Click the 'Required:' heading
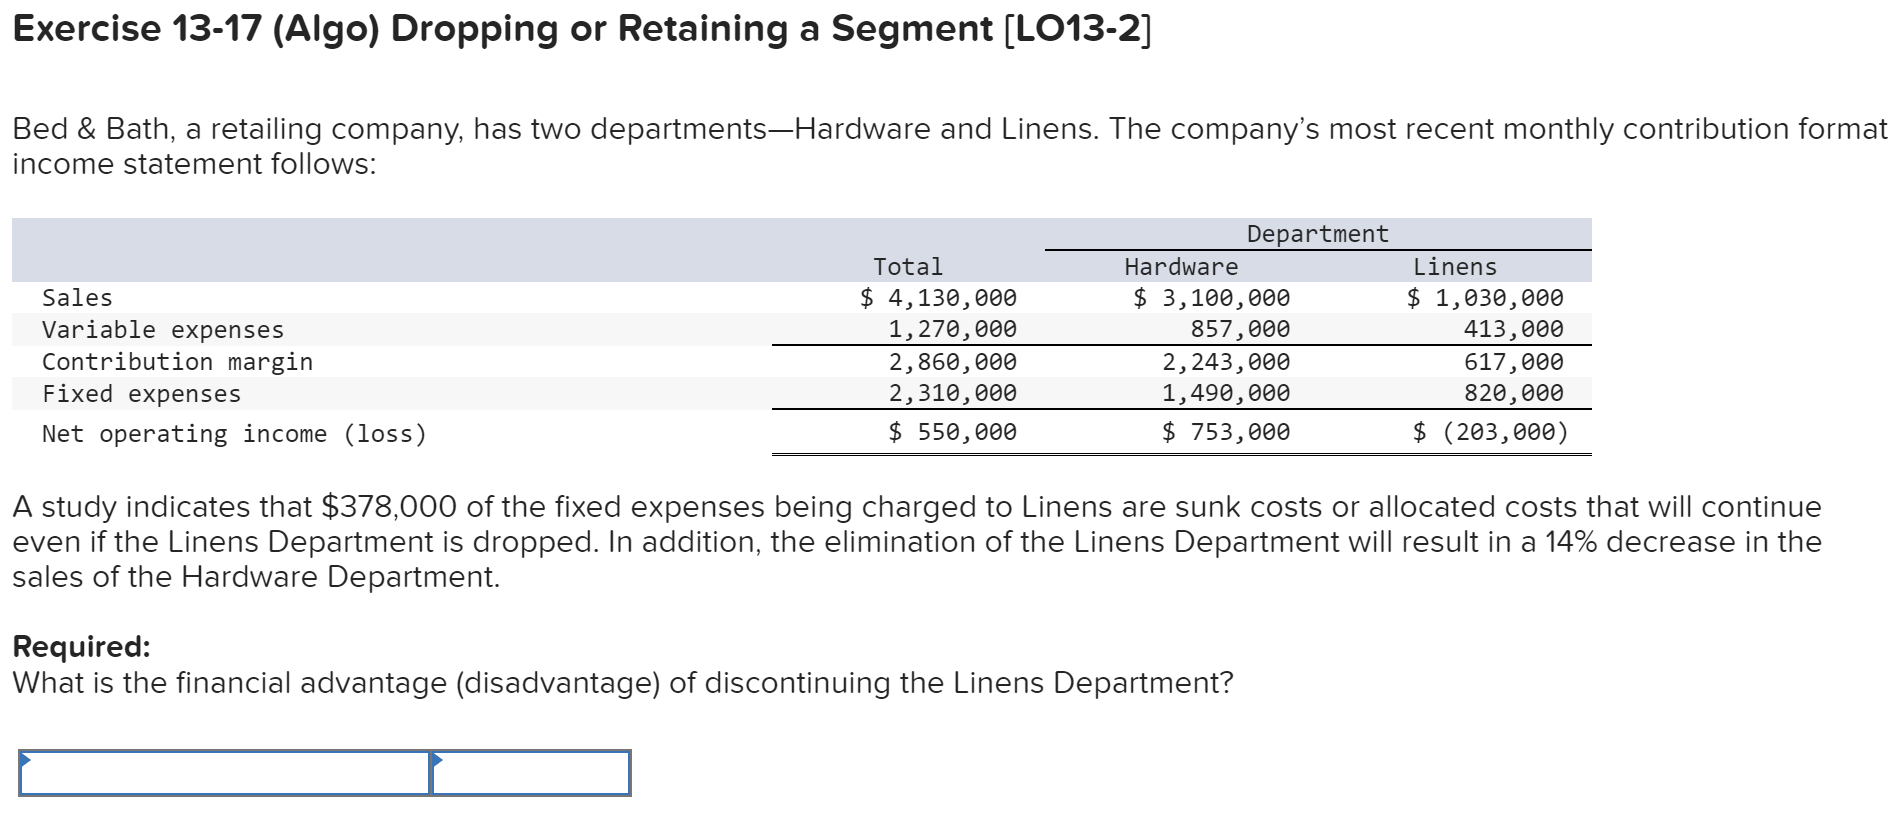1900x834 pixels. pyautogui.click(x=81, y=647)
